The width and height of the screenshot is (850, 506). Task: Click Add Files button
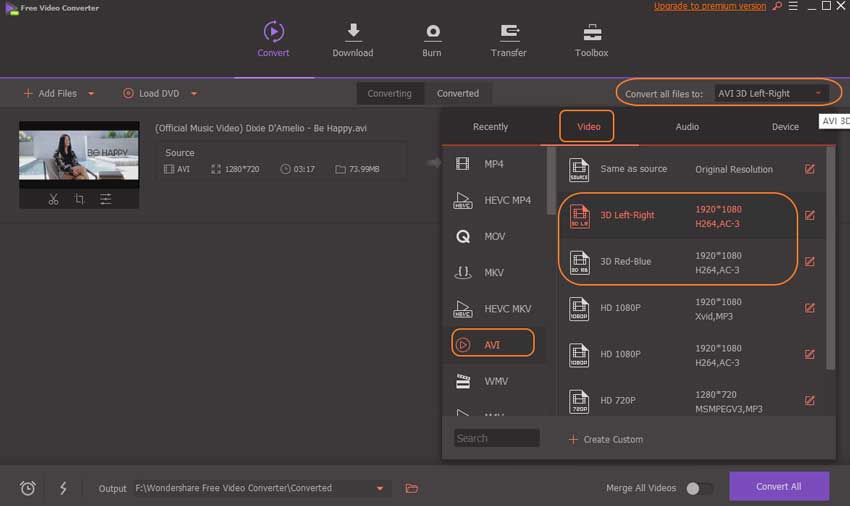pyautogui.click(x=50, y=93)
